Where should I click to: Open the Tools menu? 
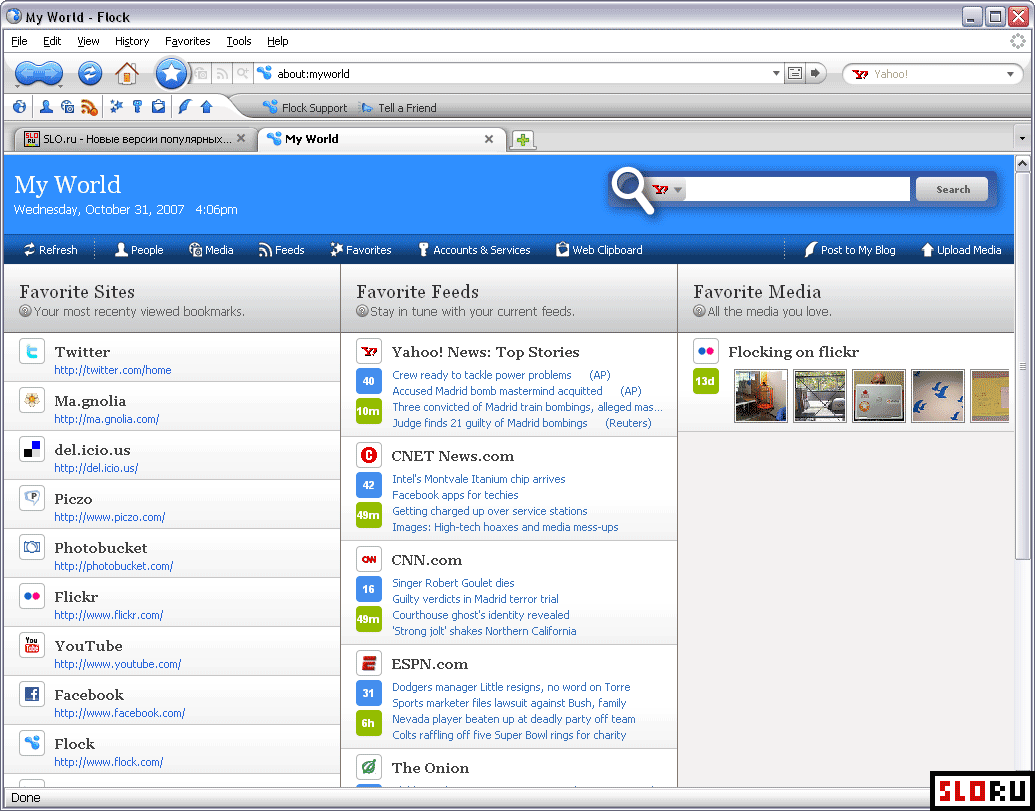click(x=239, y=41)
